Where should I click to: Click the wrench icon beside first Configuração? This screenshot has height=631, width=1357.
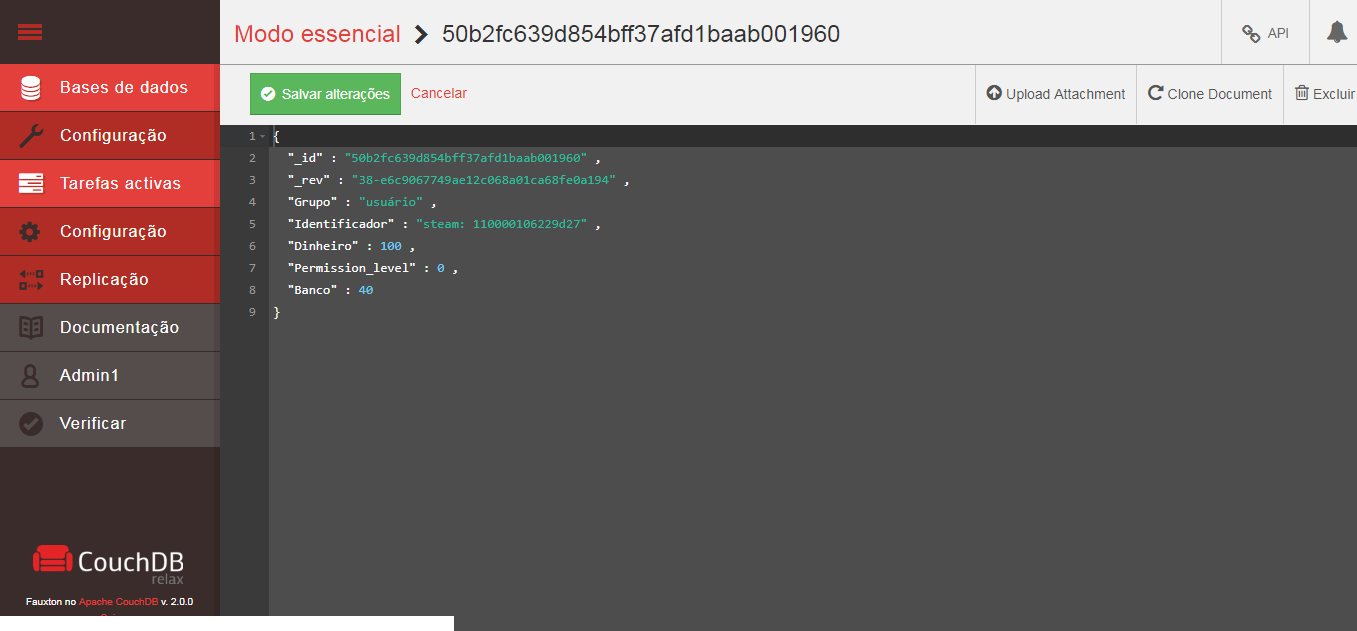(31, 136)
